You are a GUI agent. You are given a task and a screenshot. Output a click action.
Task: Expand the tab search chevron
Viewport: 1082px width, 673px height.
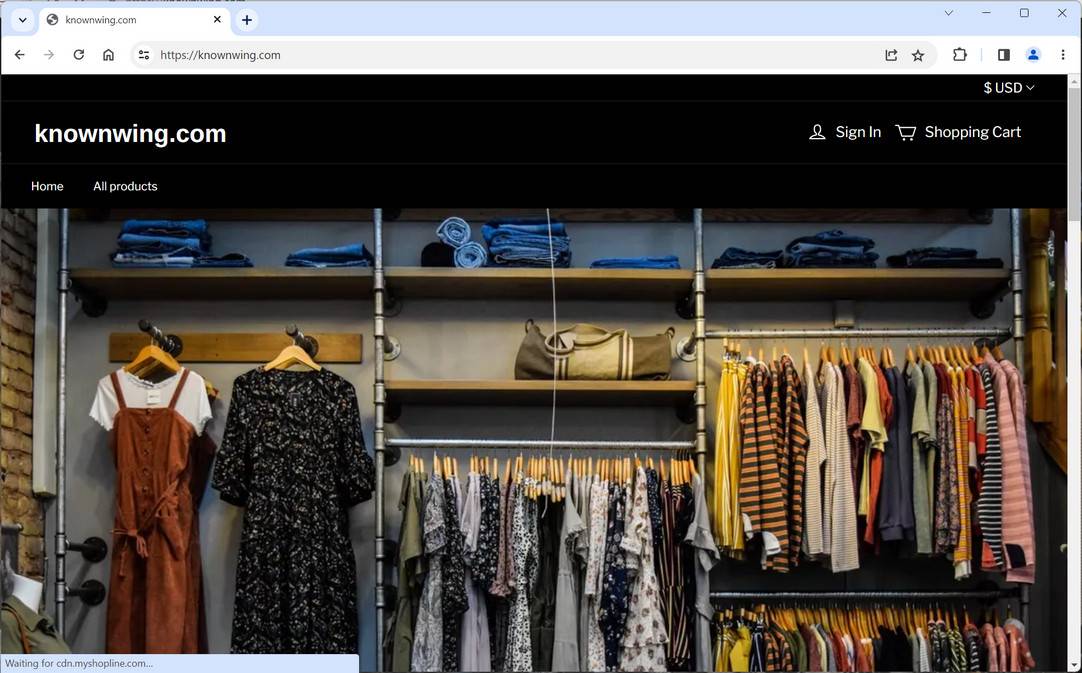[22, 19]
